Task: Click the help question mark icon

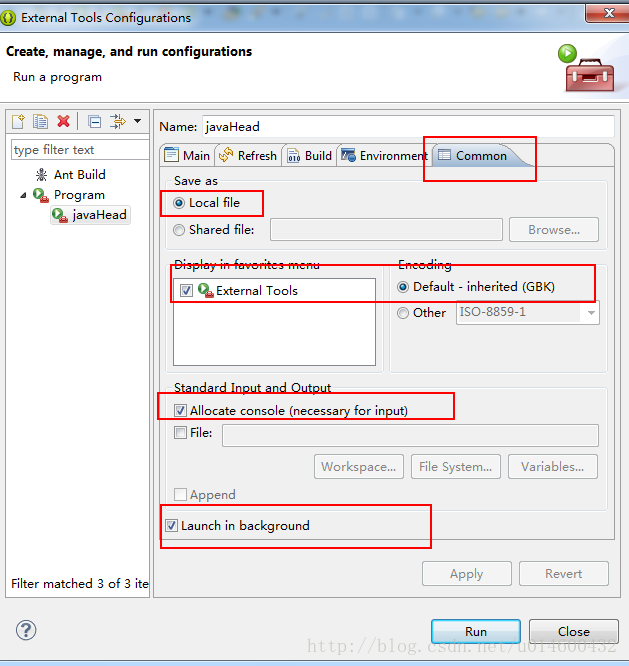Action: pos(26,630)
